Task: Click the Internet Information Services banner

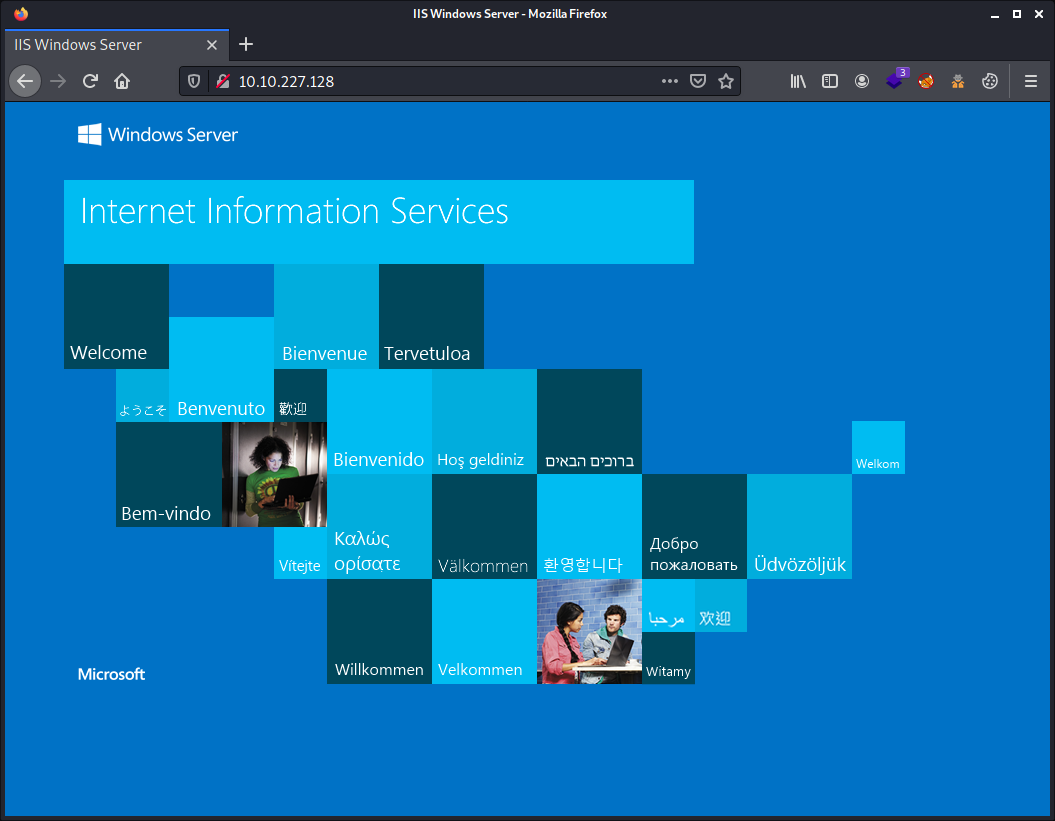Action: pyautogui.click(x=379, y=221)
